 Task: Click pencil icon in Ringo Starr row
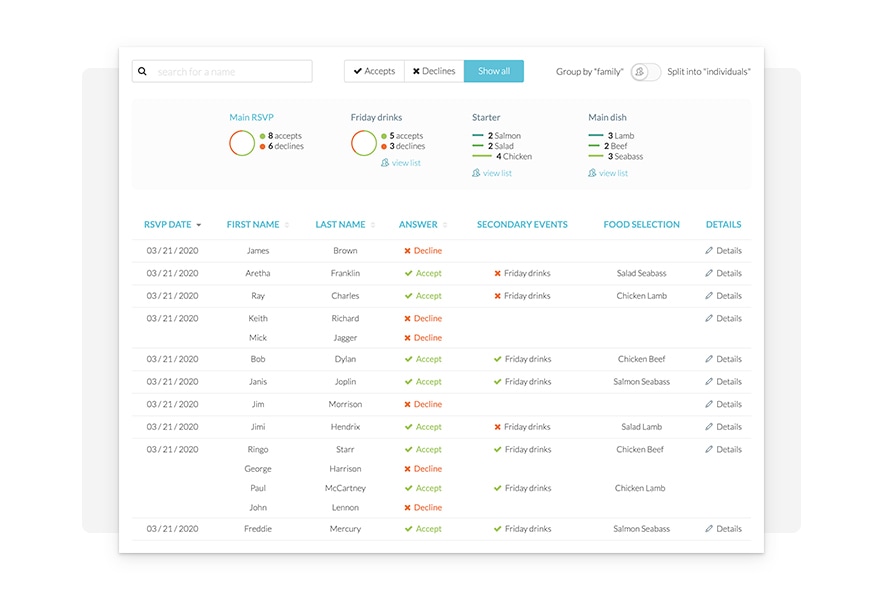click(x=709, y=449)
